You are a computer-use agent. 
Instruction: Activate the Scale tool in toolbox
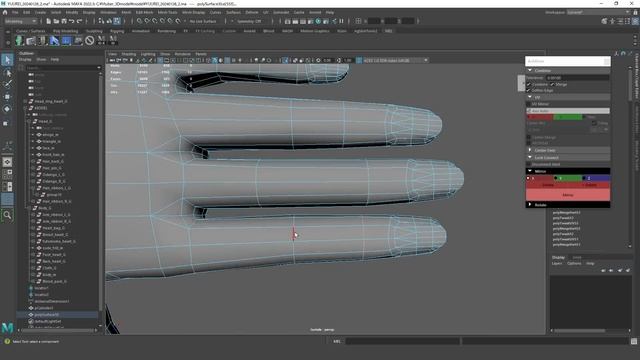point(6,123)
